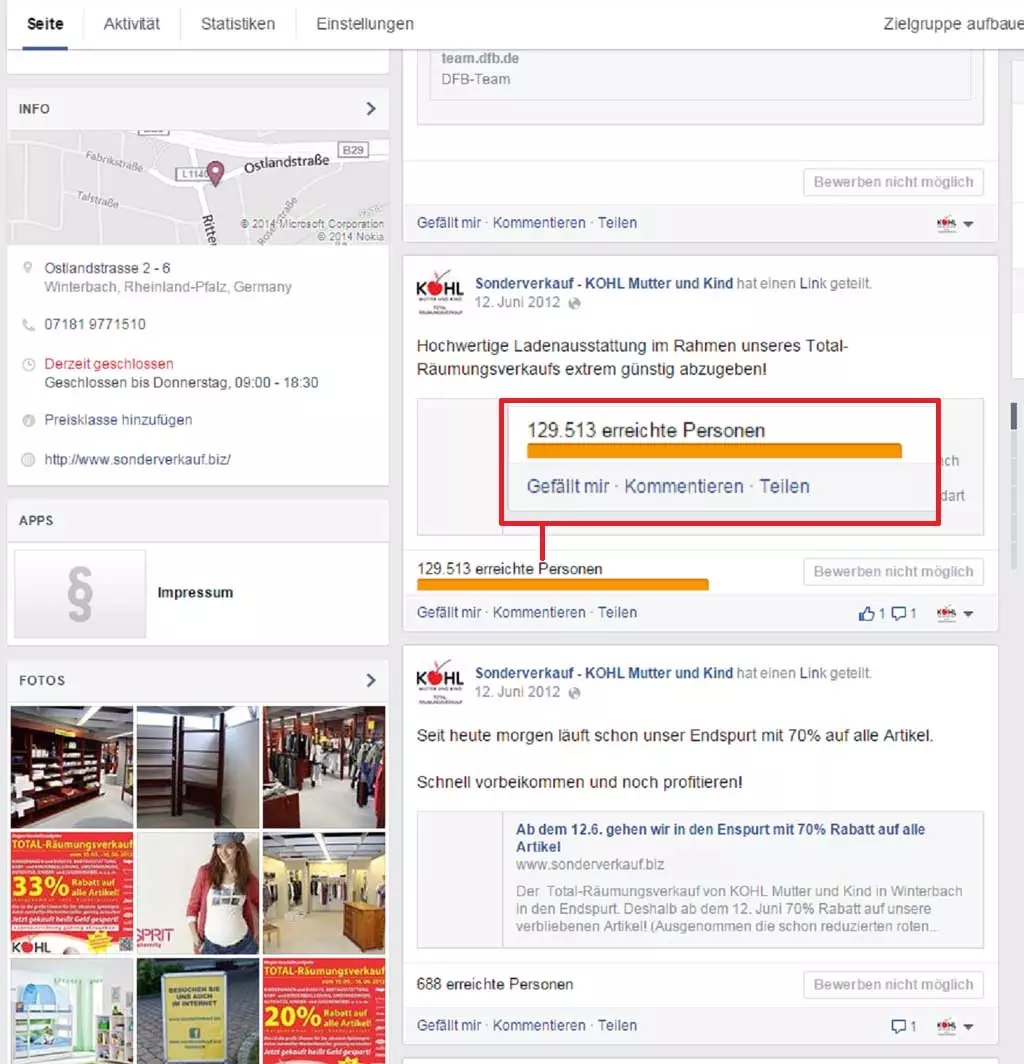1024x1064 pixels.
Task: Click the comment bubble icon beside the like count
Action: click(x=898, y=613)
